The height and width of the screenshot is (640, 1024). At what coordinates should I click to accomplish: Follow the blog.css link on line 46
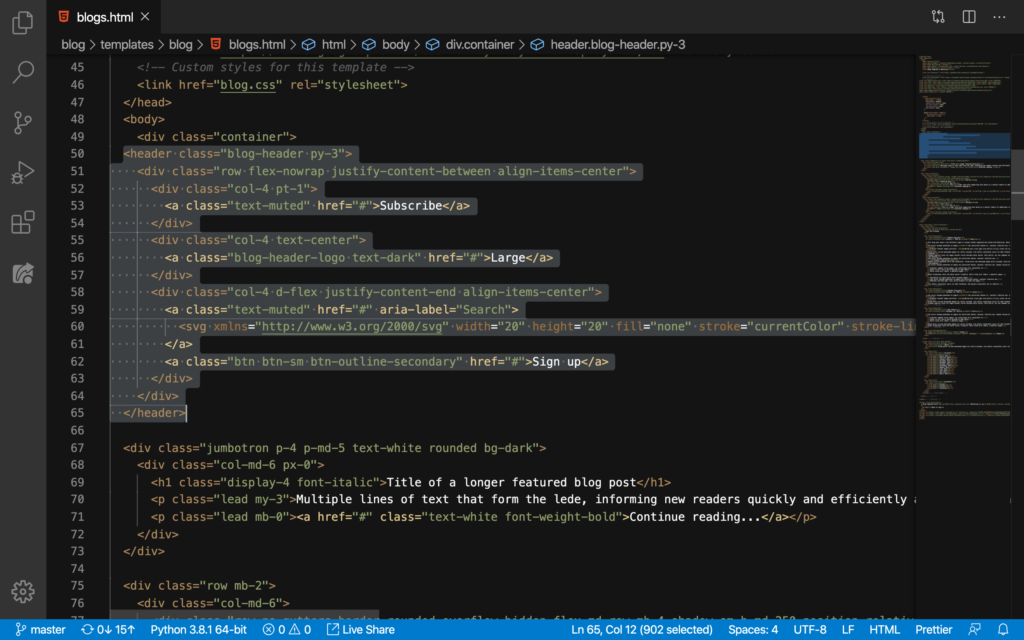[248, 85]
